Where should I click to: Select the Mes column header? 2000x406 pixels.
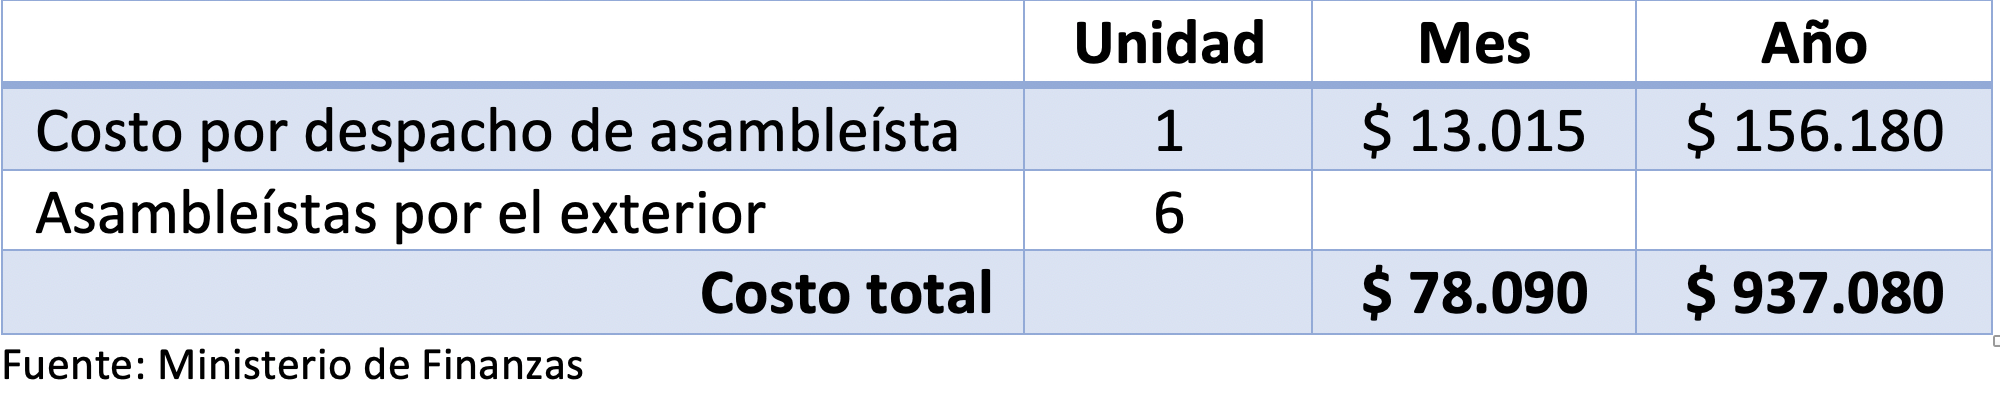(1473, 44)
